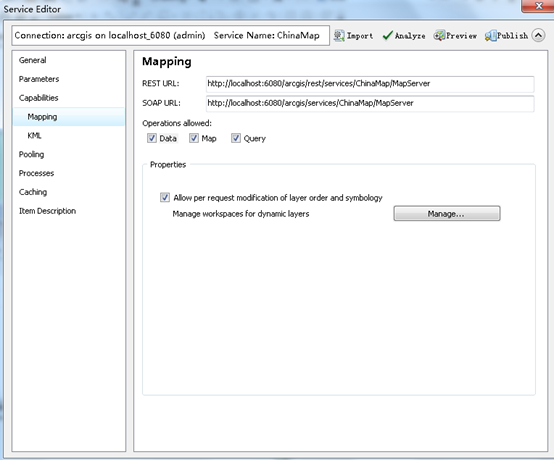Viewport: 554px width, 460px height.
Task: Toggle the Query operation checkbox
Action: point(236,138)
